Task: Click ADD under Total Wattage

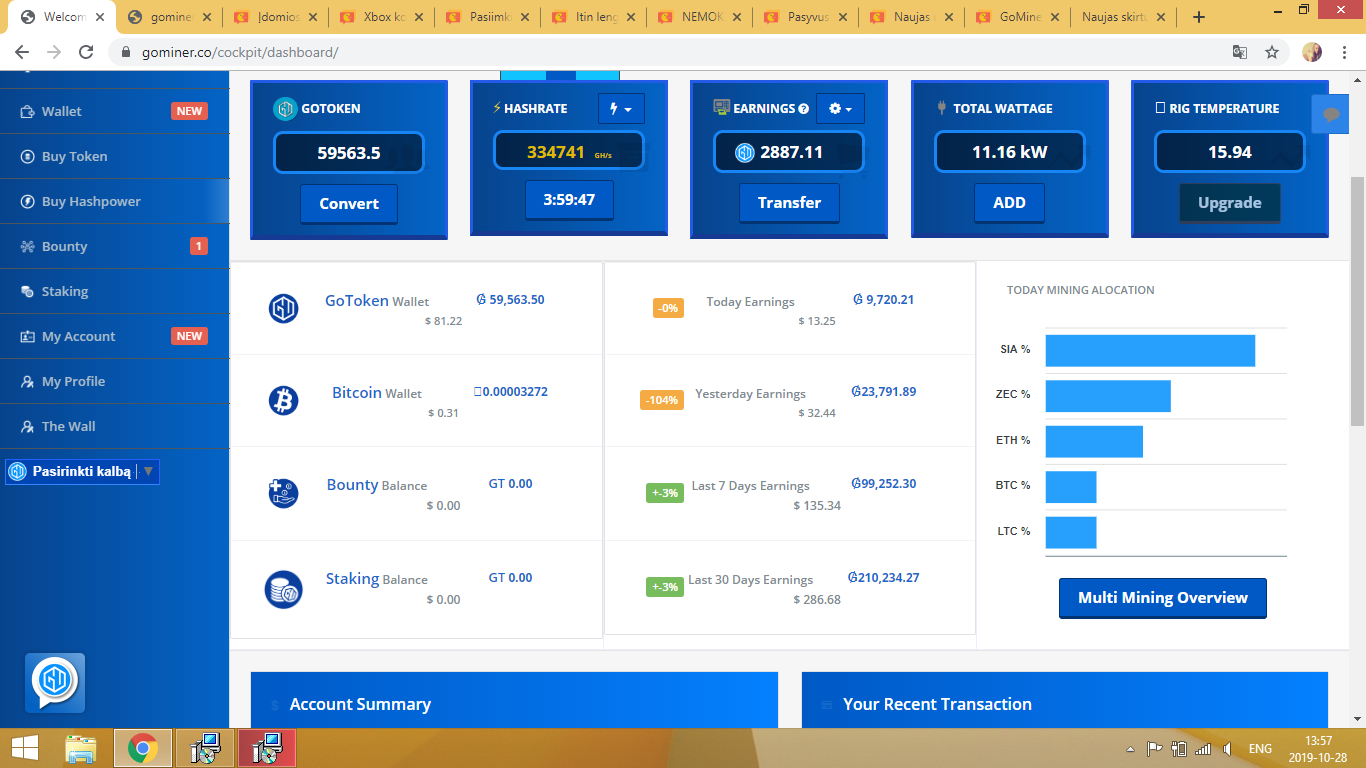Action: (1009, 202)
